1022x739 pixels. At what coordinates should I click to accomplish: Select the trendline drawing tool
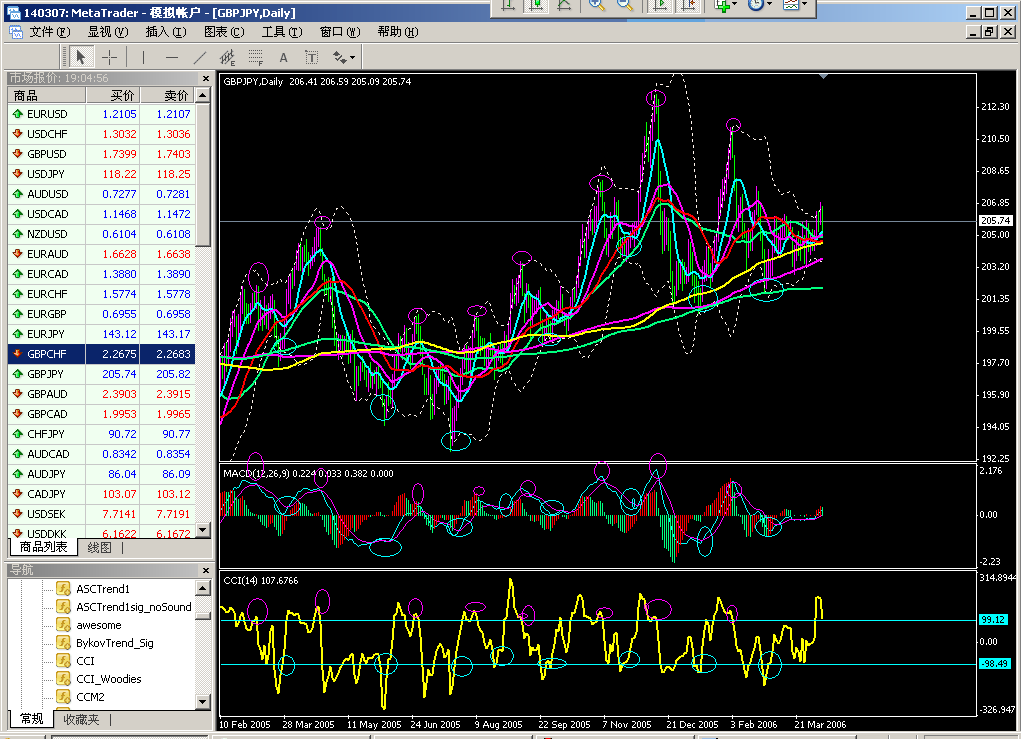click(x=199, y=57)
